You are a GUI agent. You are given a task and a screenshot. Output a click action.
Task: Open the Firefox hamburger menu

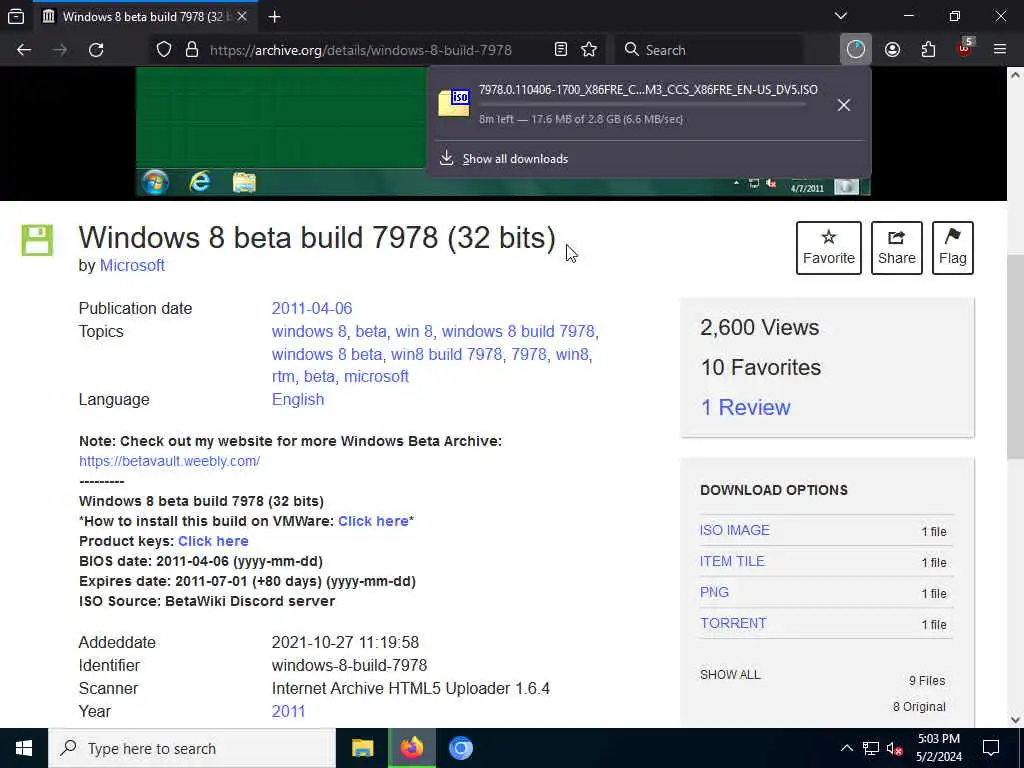[1000, 49]
